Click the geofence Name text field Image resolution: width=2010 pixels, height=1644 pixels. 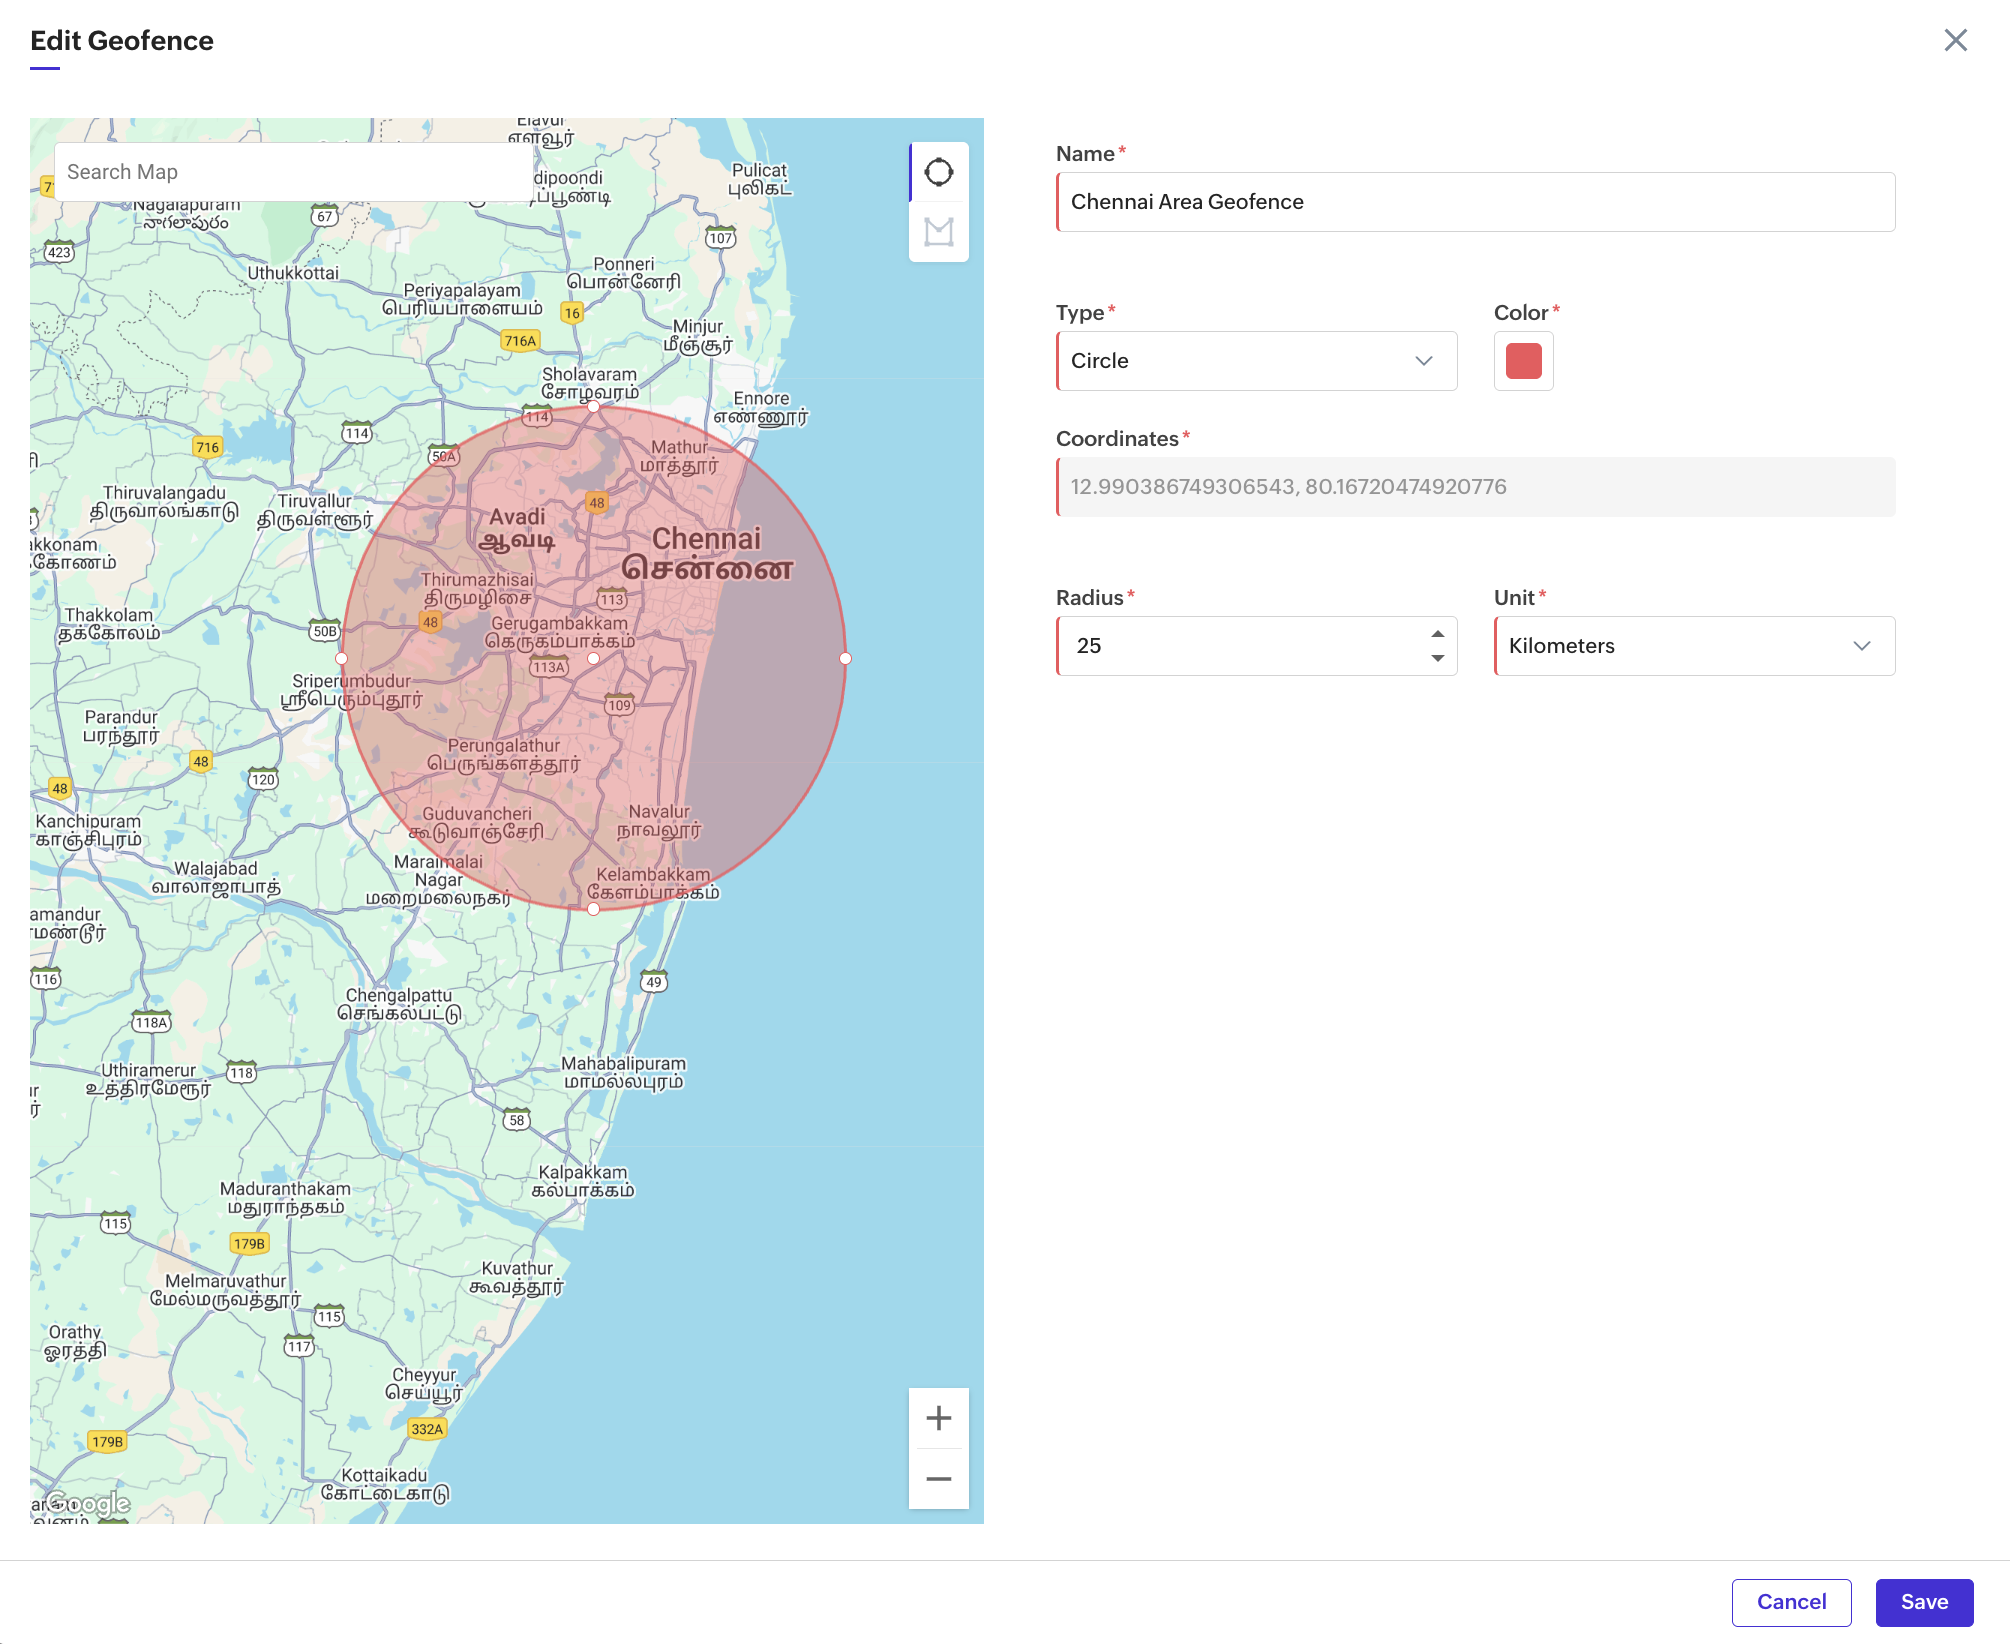click(x=1475, y=202)
